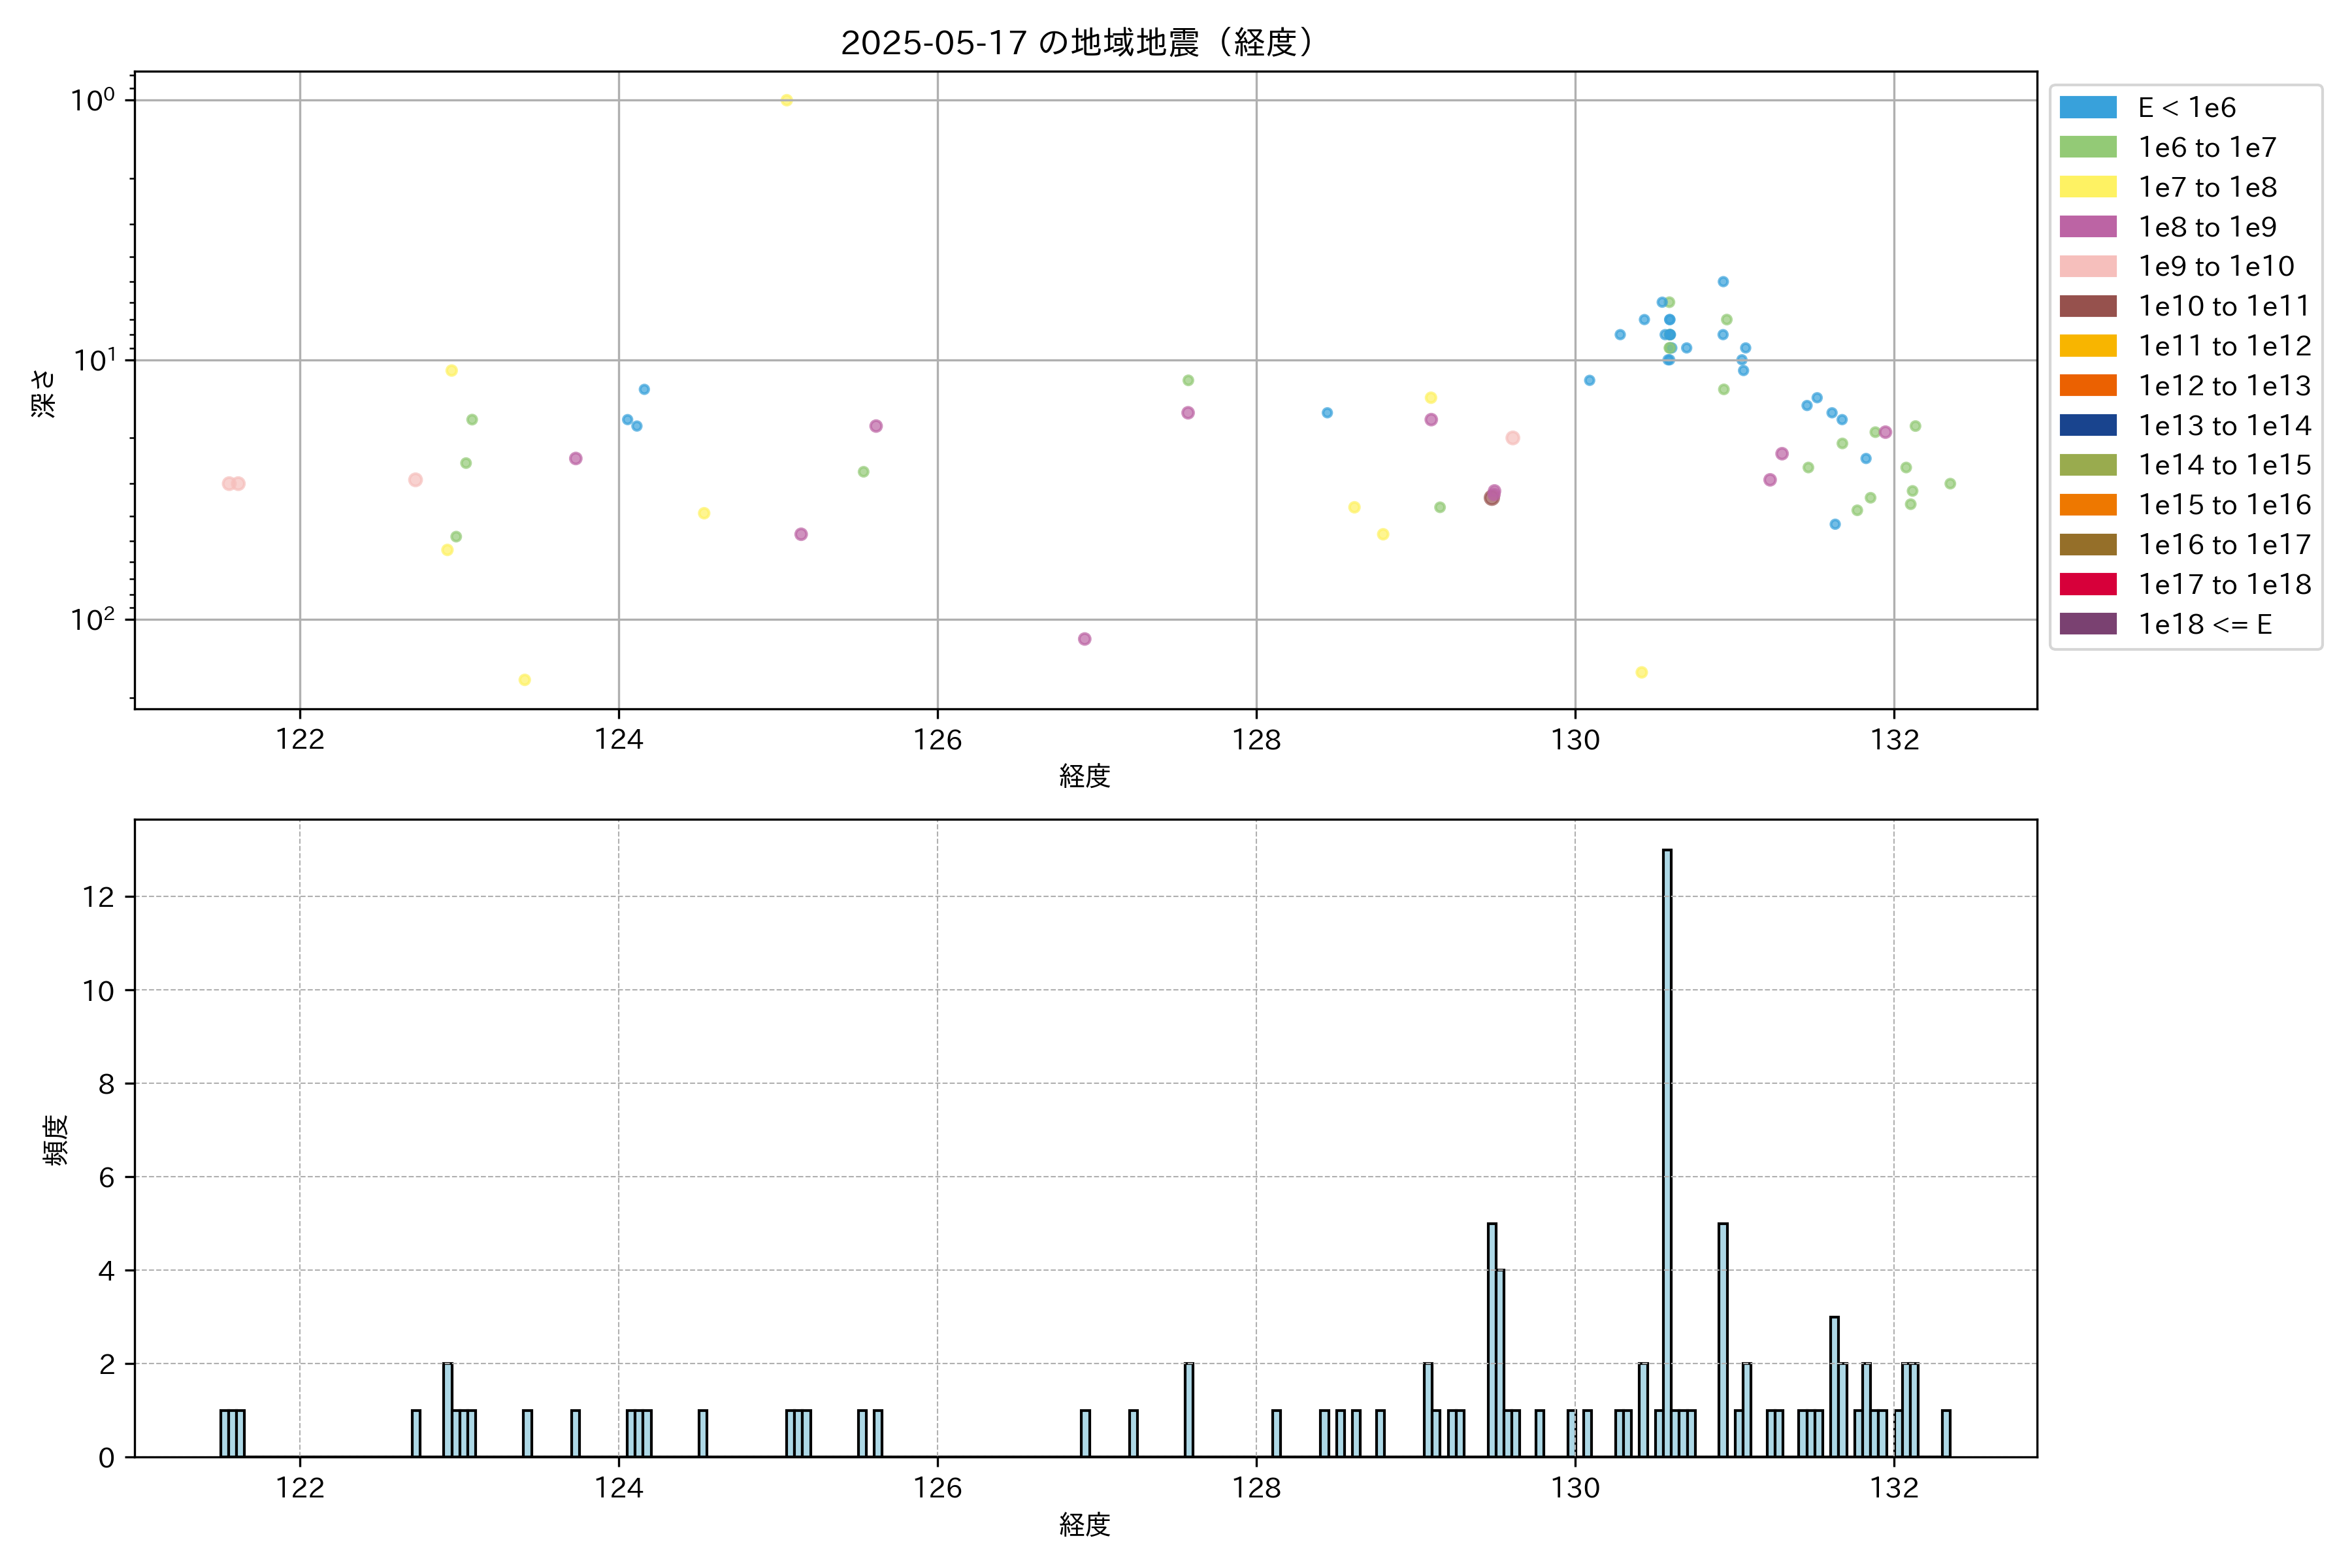Click the upper plot's 経度 axis label
2352x1568 pixels.
click(x=1085, y=775)
